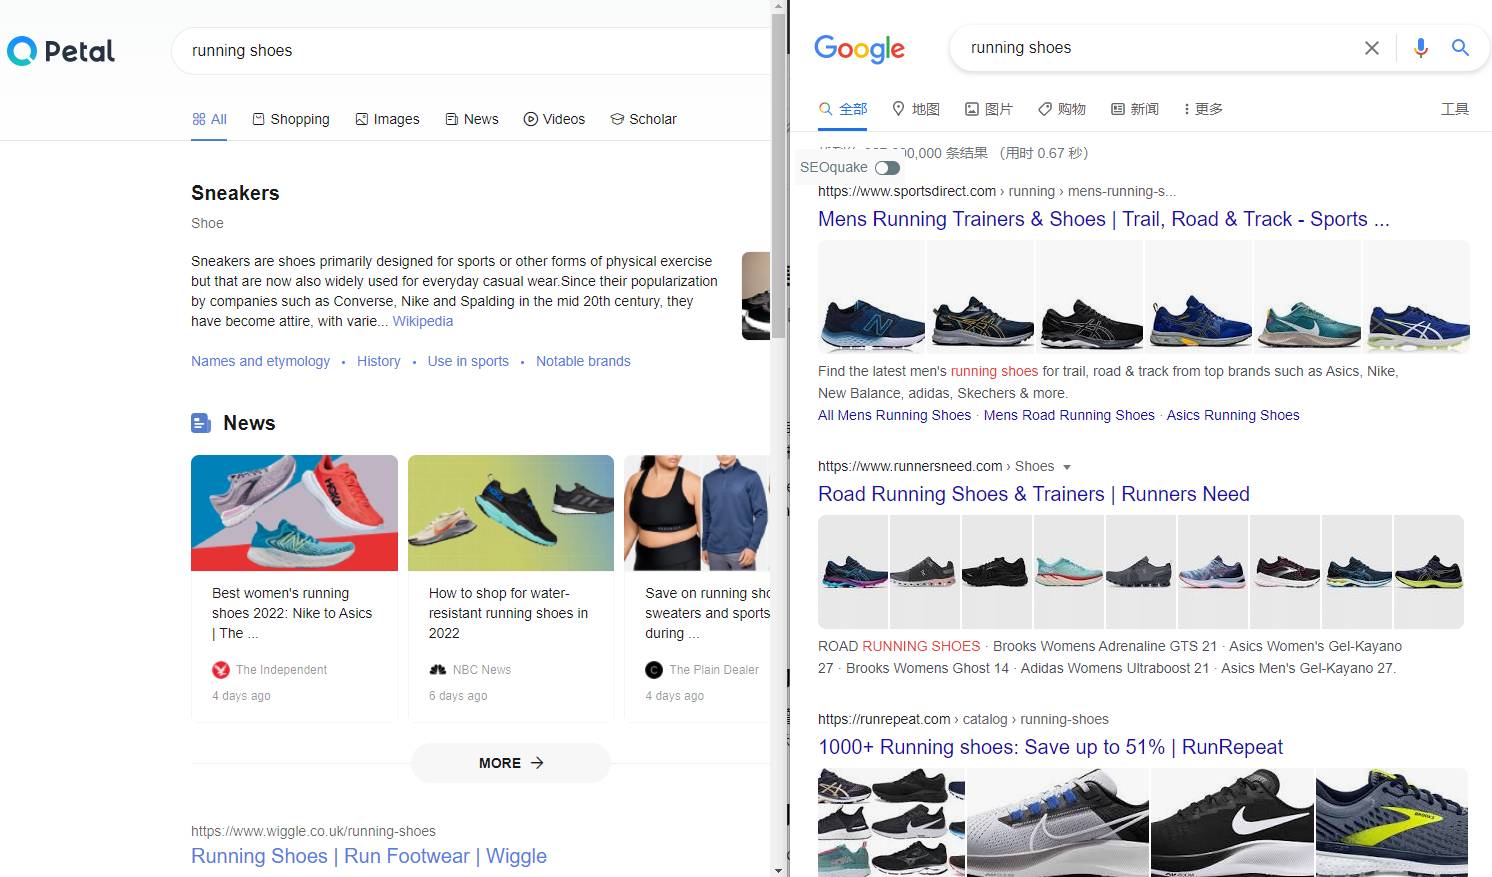Switch to Petal Videos tab
1492x877 pixels.
[x=554, y=119]
